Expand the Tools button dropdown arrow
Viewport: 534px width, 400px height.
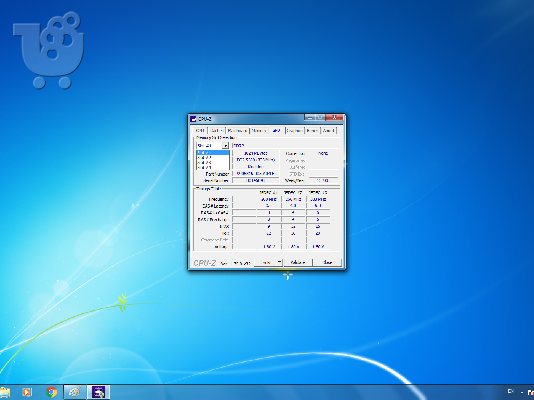[x=280, y=262]
